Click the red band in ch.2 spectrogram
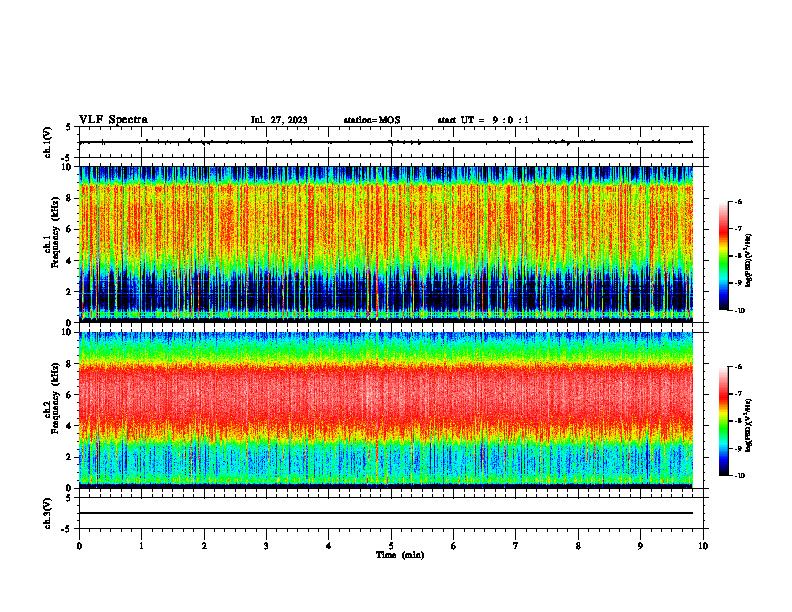Screen dimensions: 792x612 [x=386, y=396]
